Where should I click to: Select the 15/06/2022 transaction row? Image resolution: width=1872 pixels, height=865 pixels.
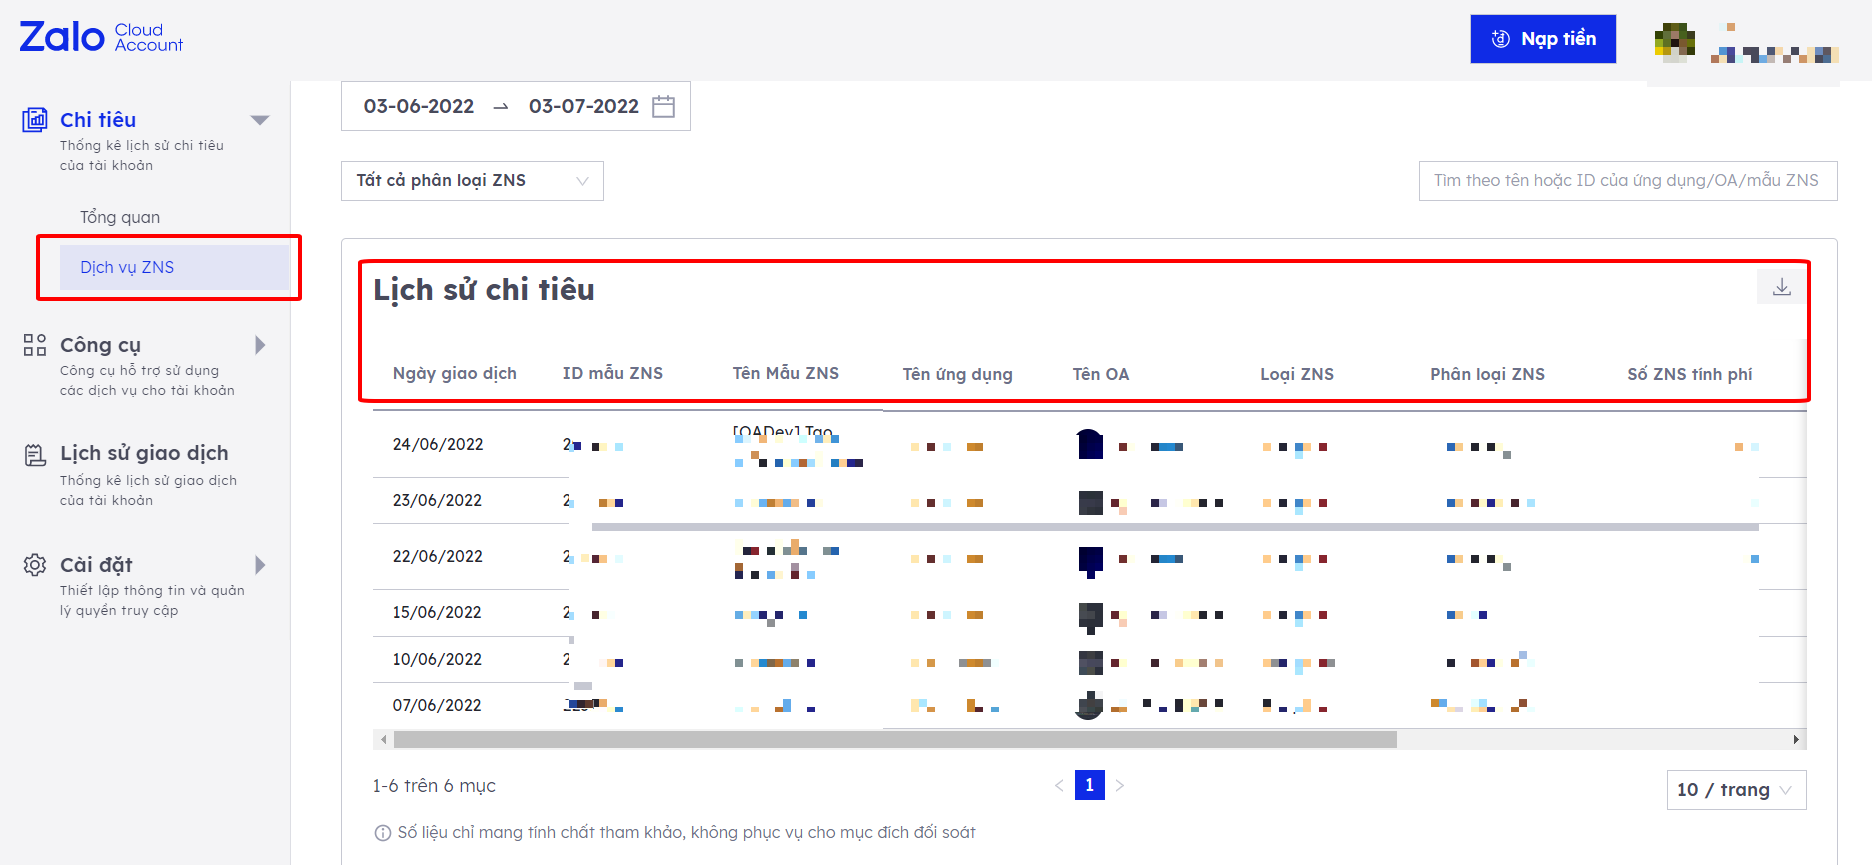click(x=1090, y=612)
